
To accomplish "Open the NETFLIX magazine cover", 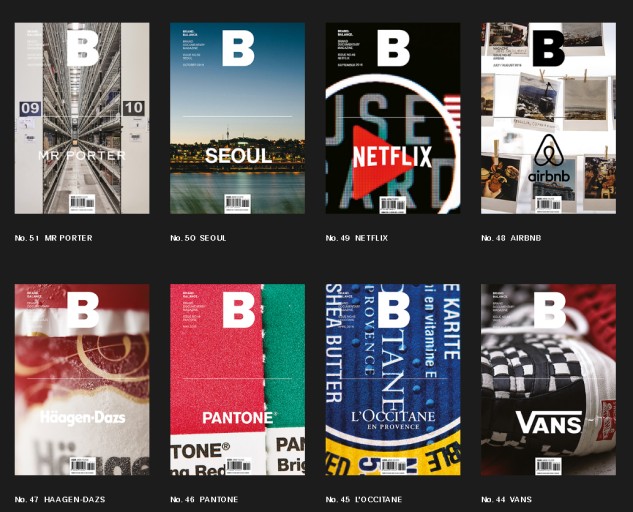I will (393, 118).
